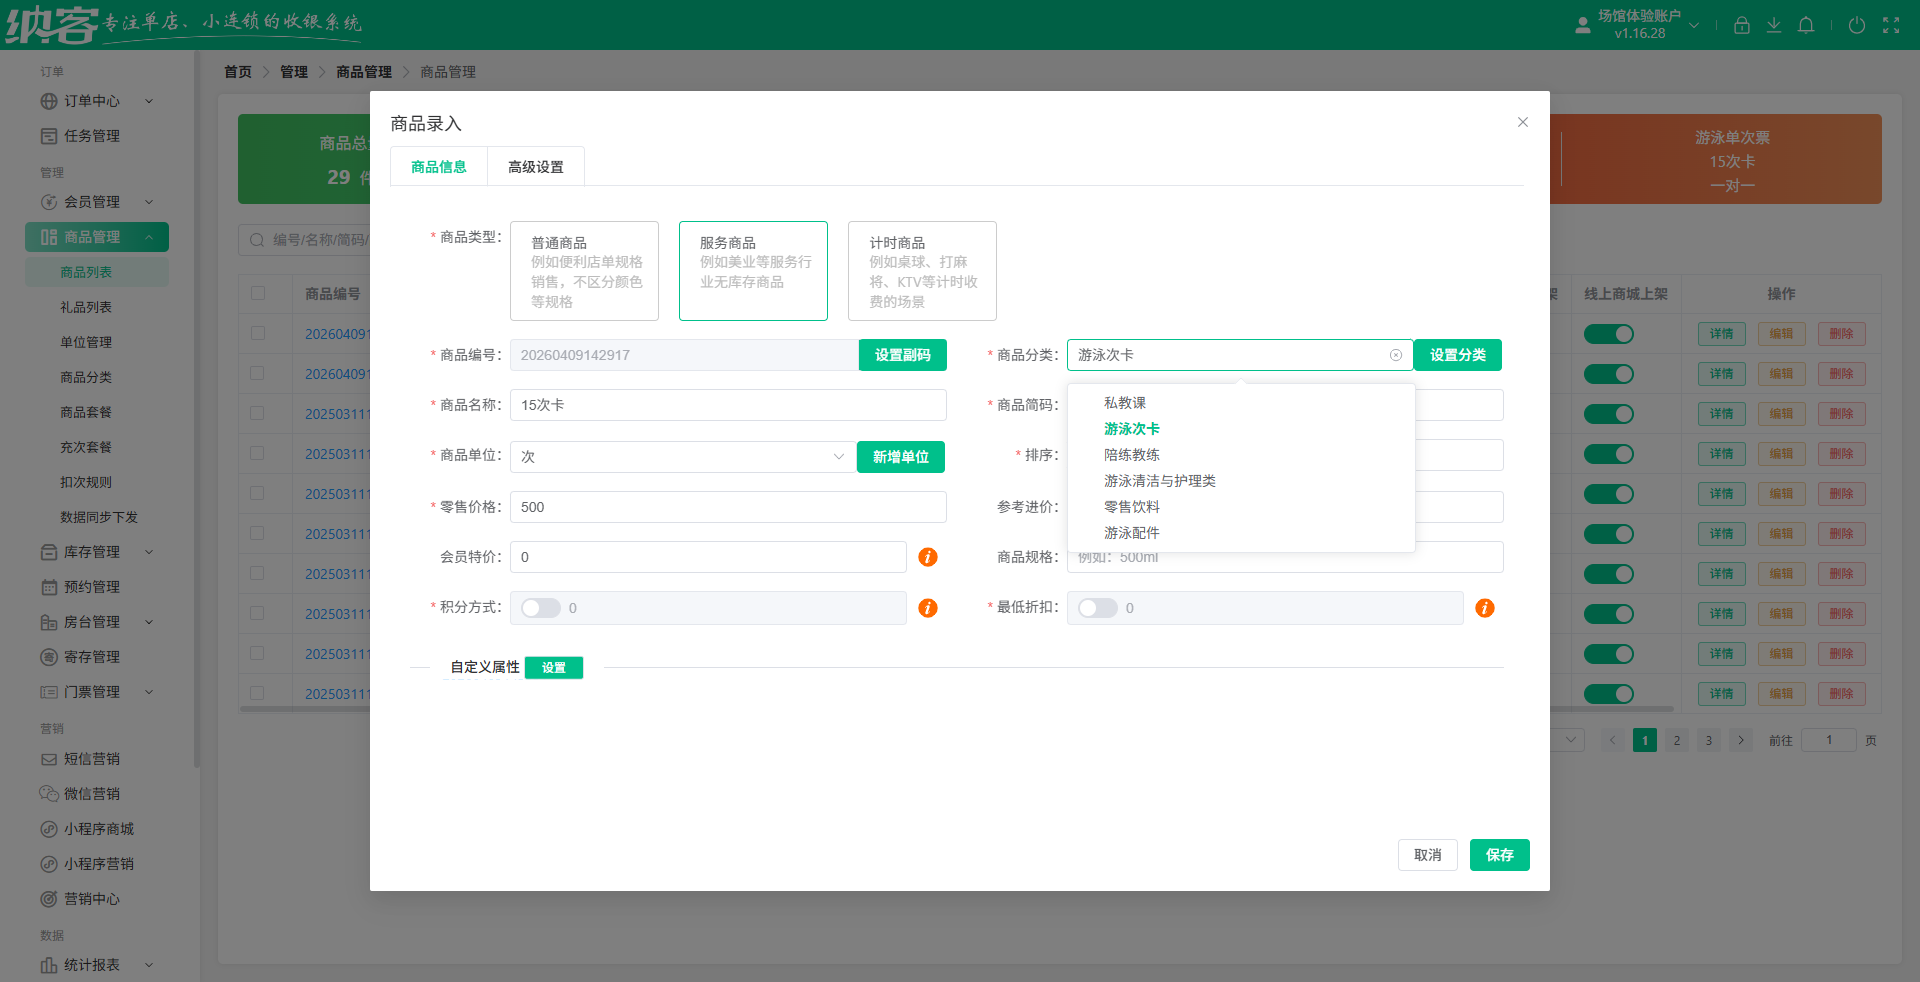Pick 零售饮料 in the category dropdown

tap(1131, 507)
